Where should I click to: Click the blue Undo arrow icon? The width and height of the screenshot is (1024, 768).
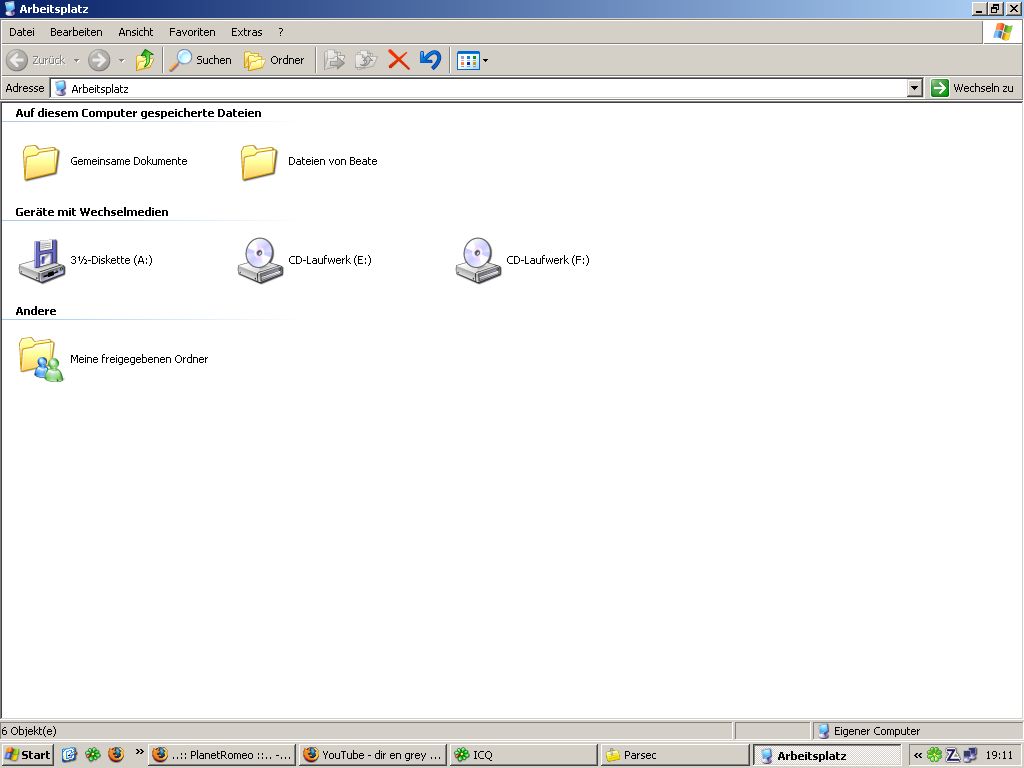(x=430, y=60)
